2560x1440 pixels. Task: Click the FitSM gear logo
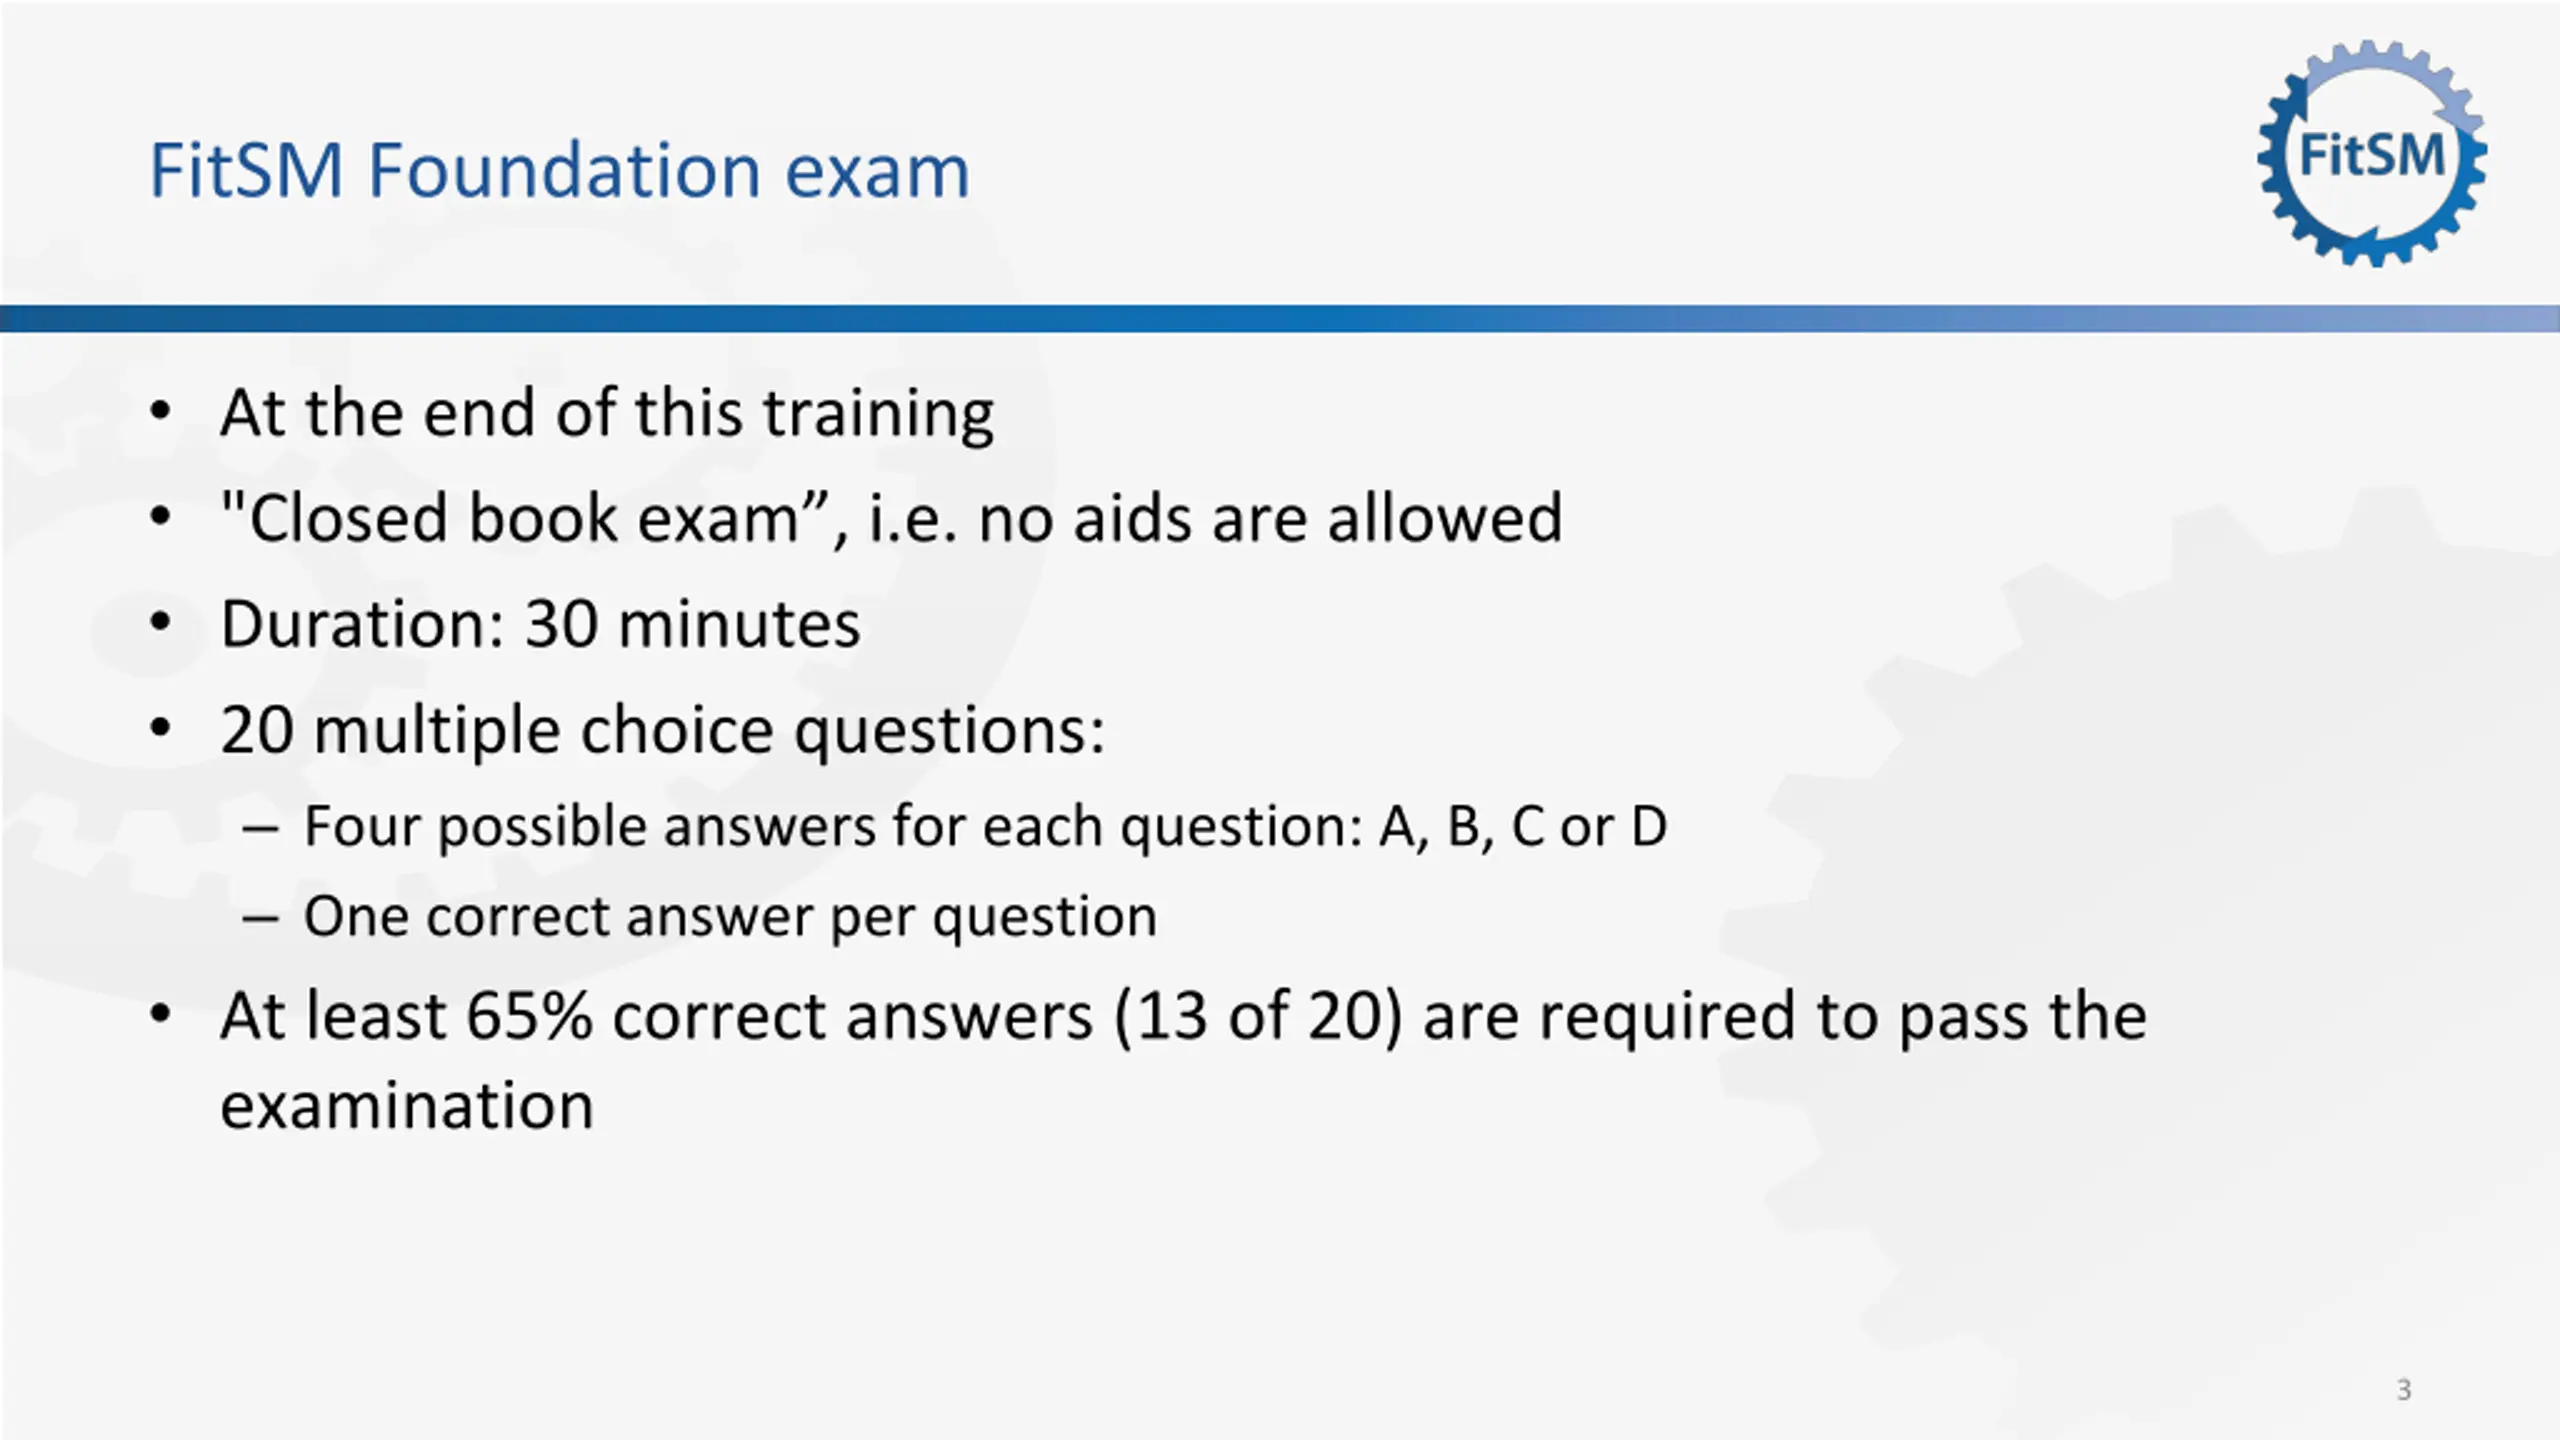click(2371, 154)
